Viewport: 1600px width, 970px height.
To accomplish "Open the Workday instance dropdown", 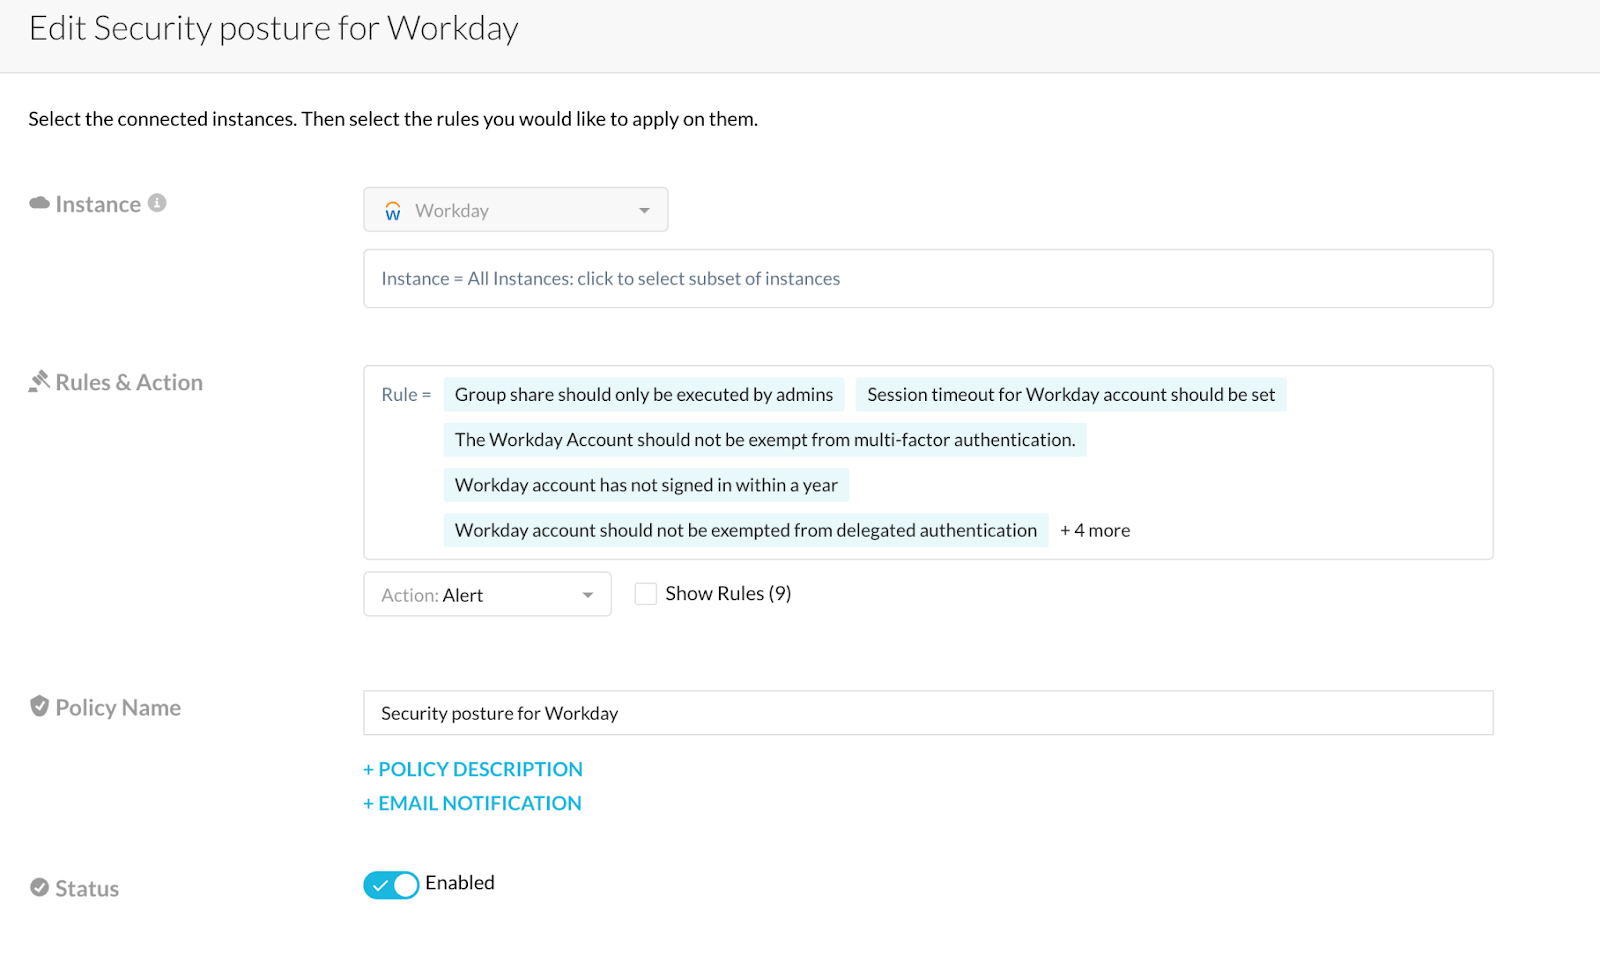I will [x=516, y=210].
